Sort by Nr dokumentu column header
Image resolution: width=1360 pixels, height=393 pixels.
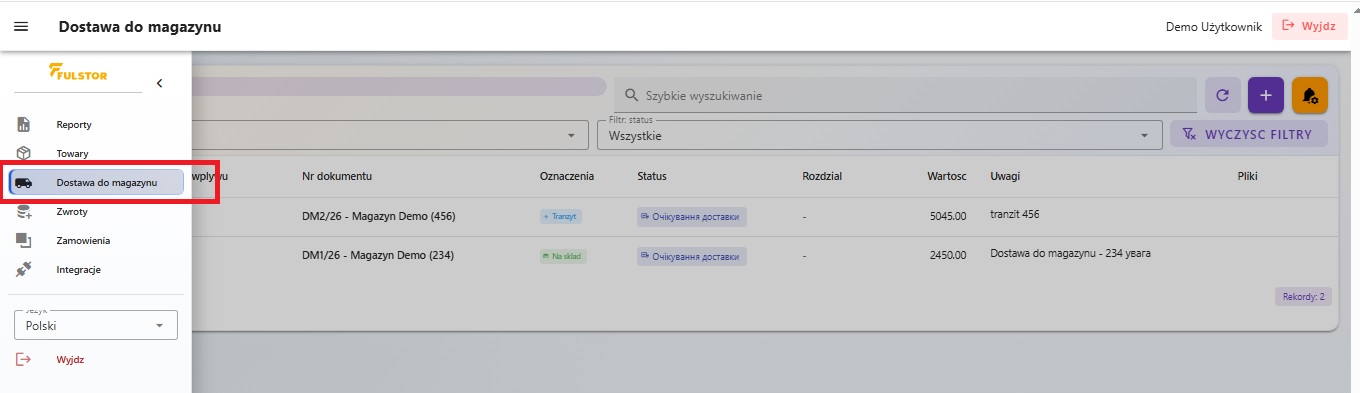click(337, 176)
